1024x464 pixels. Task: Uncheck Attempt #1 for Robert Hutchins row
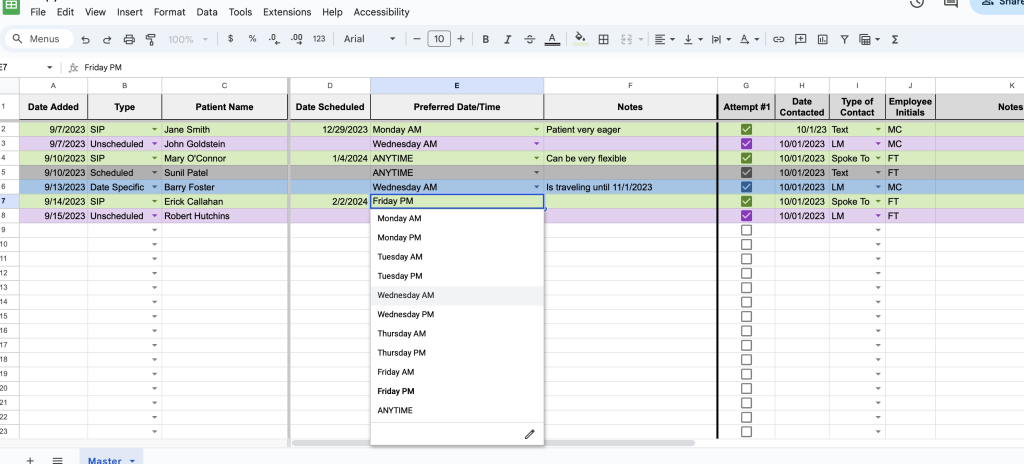[x=746, y=216]
